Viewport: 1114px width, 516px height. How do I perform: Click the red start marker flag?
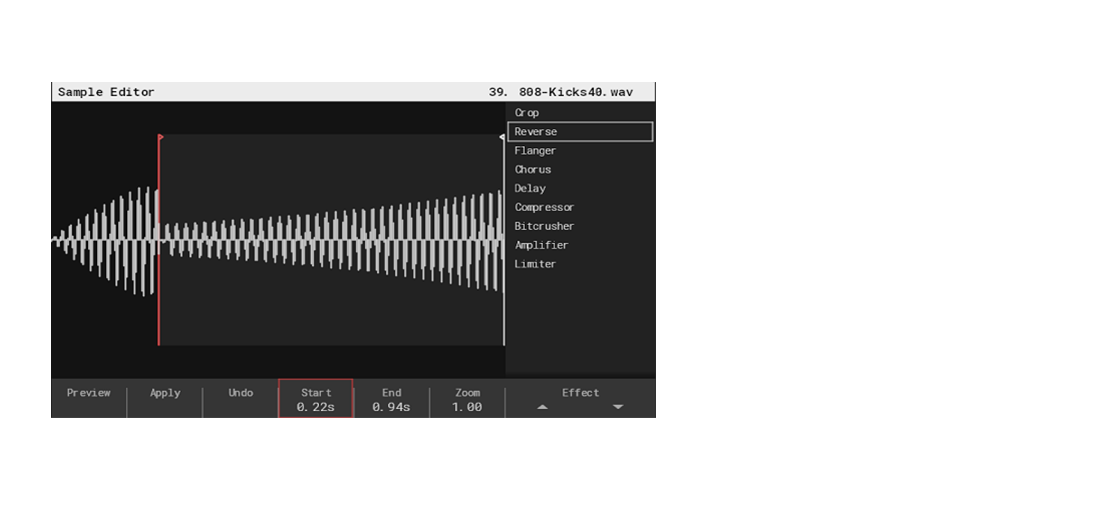point(161,137)
